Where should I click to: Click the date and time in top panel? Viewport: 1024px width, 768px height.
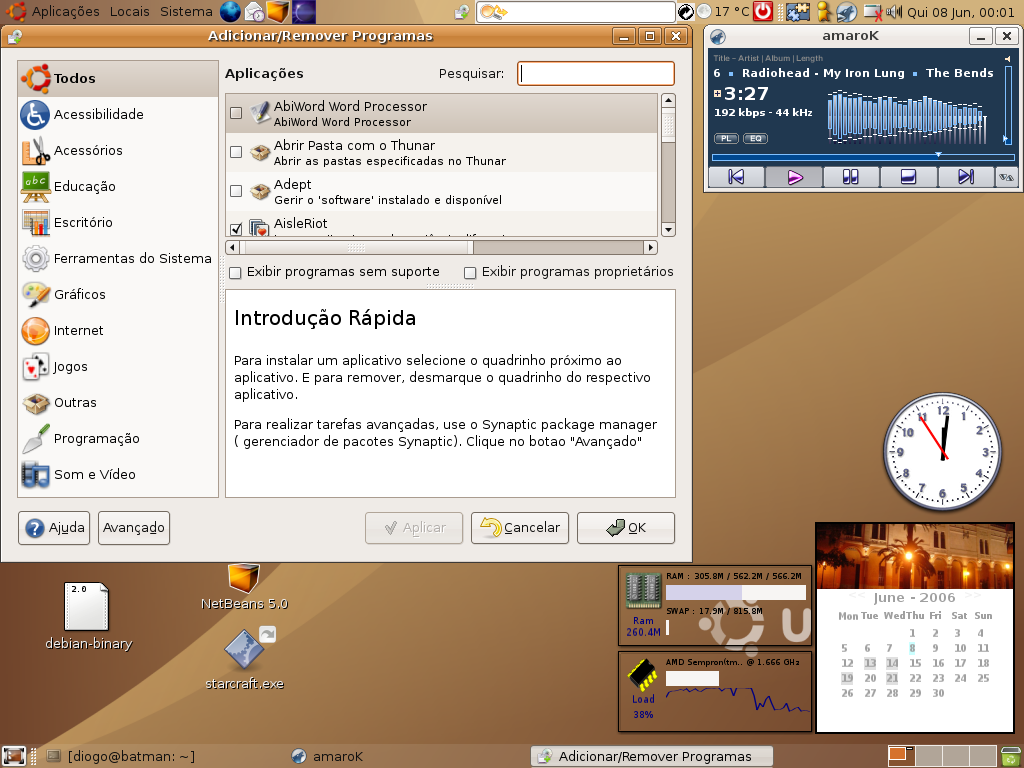(961, 11)
